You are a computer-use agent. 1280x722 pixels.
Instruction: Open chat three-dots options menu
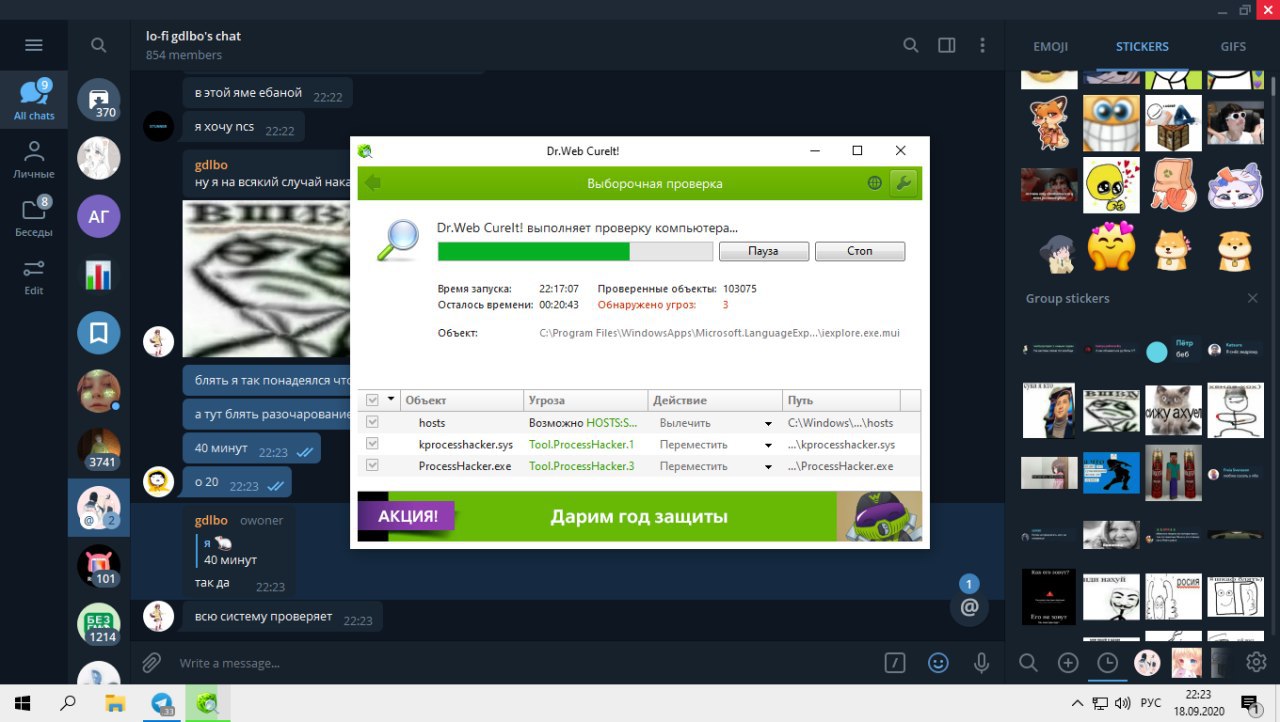tap(982, 45)
